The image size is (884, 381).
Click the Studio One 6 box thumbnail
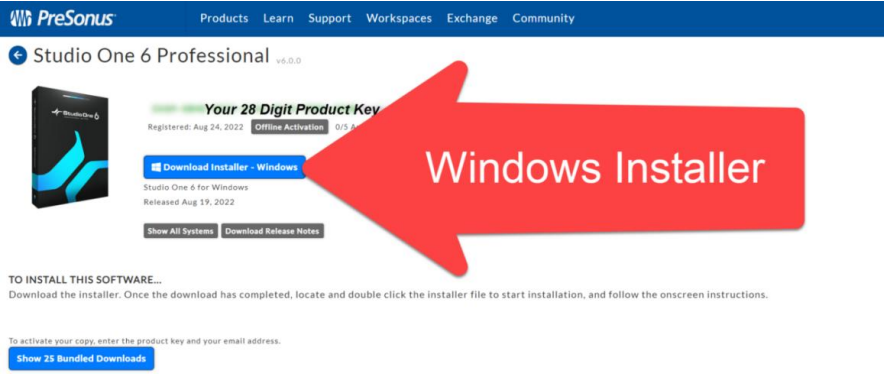70,148
